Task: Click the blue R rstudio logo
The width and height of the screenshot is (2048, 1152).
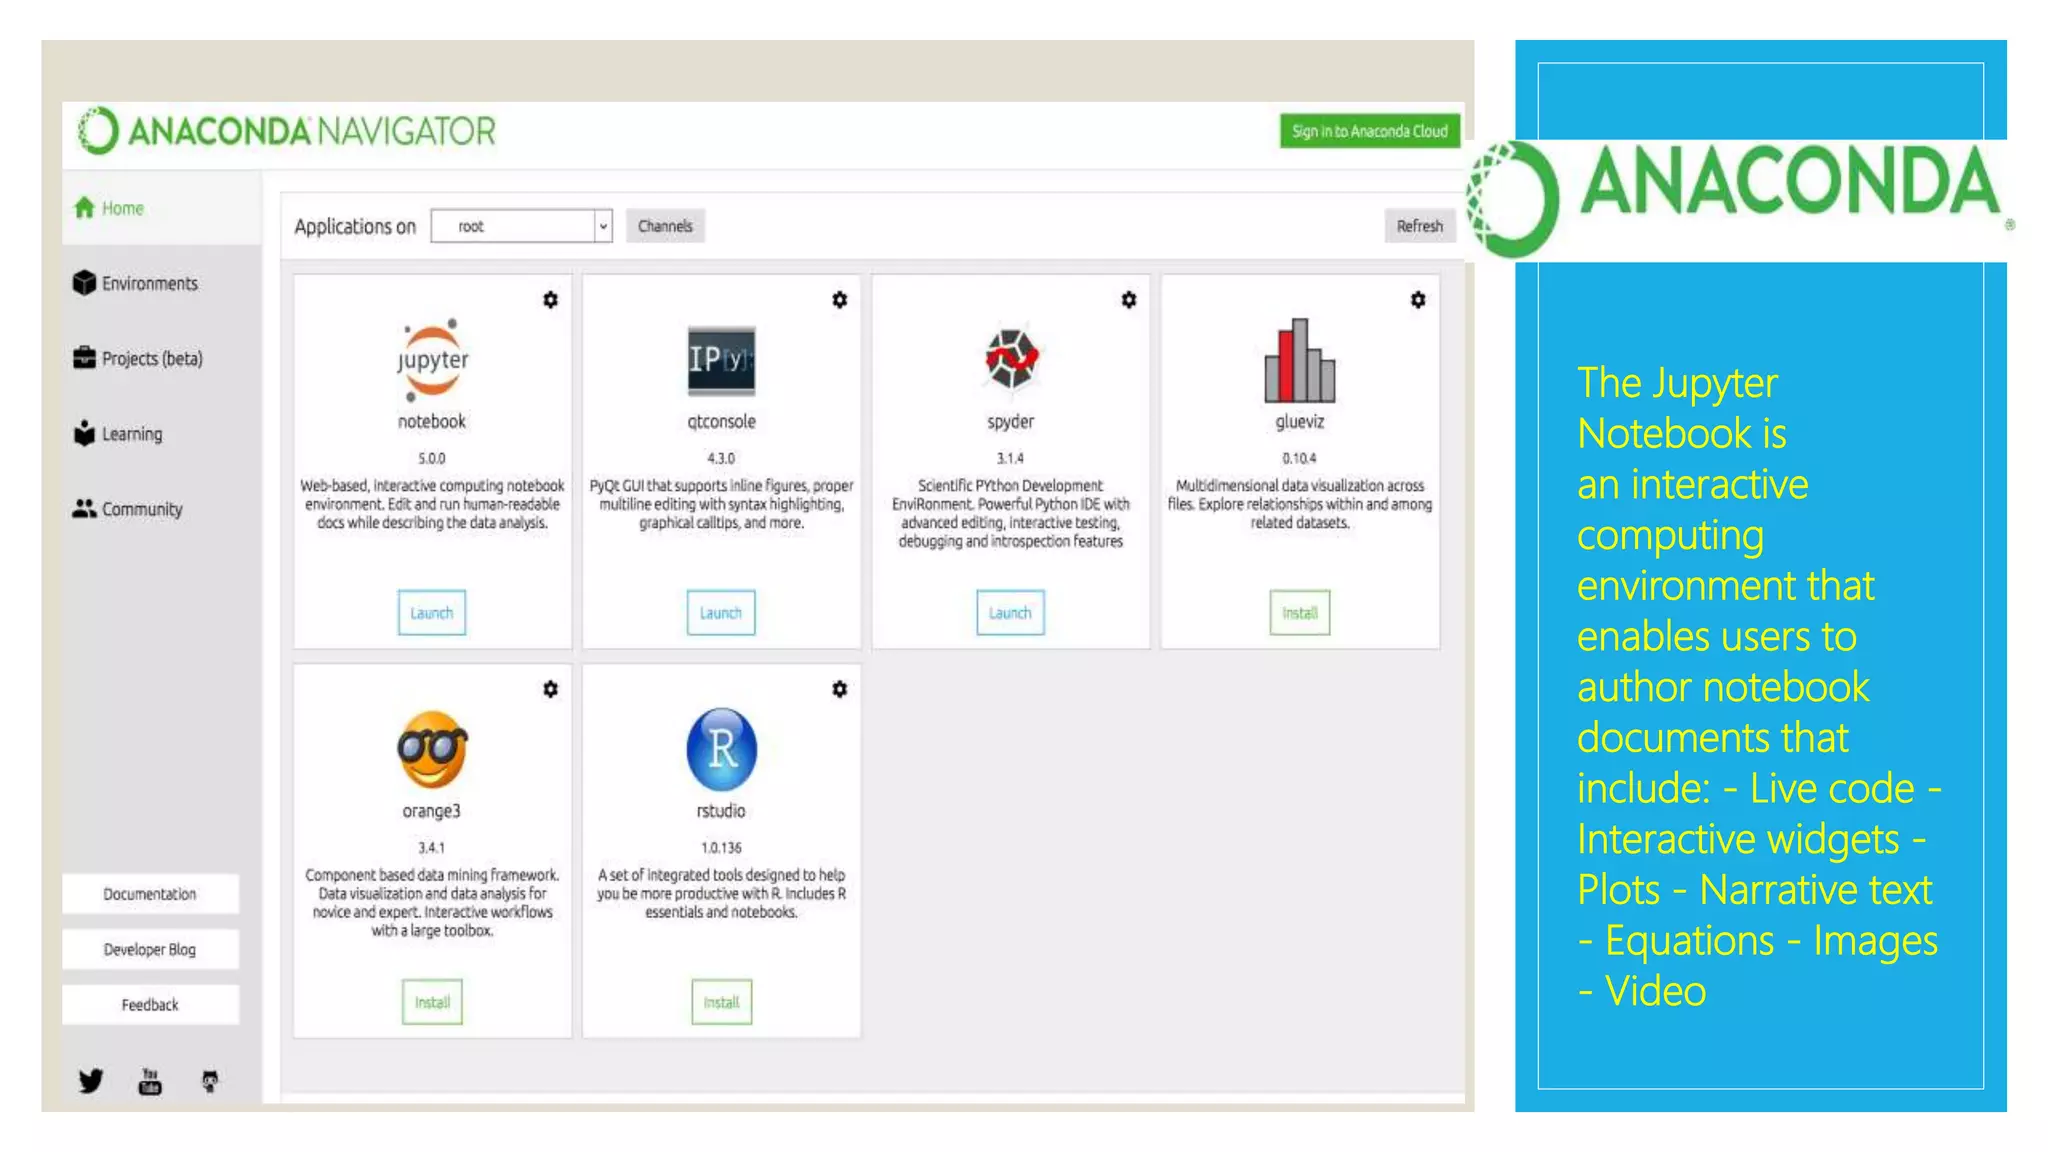Action: coord(721,749)
